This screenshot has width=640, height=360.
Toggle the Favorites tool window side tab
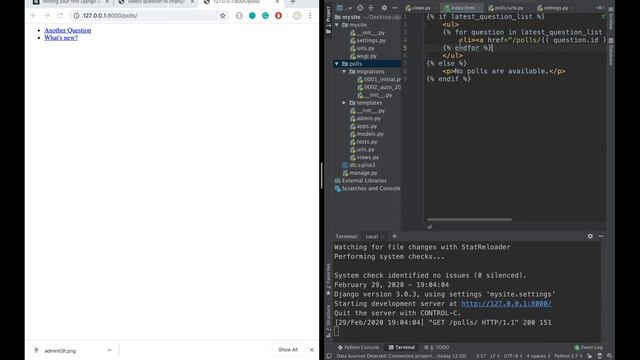coord(328,278)
